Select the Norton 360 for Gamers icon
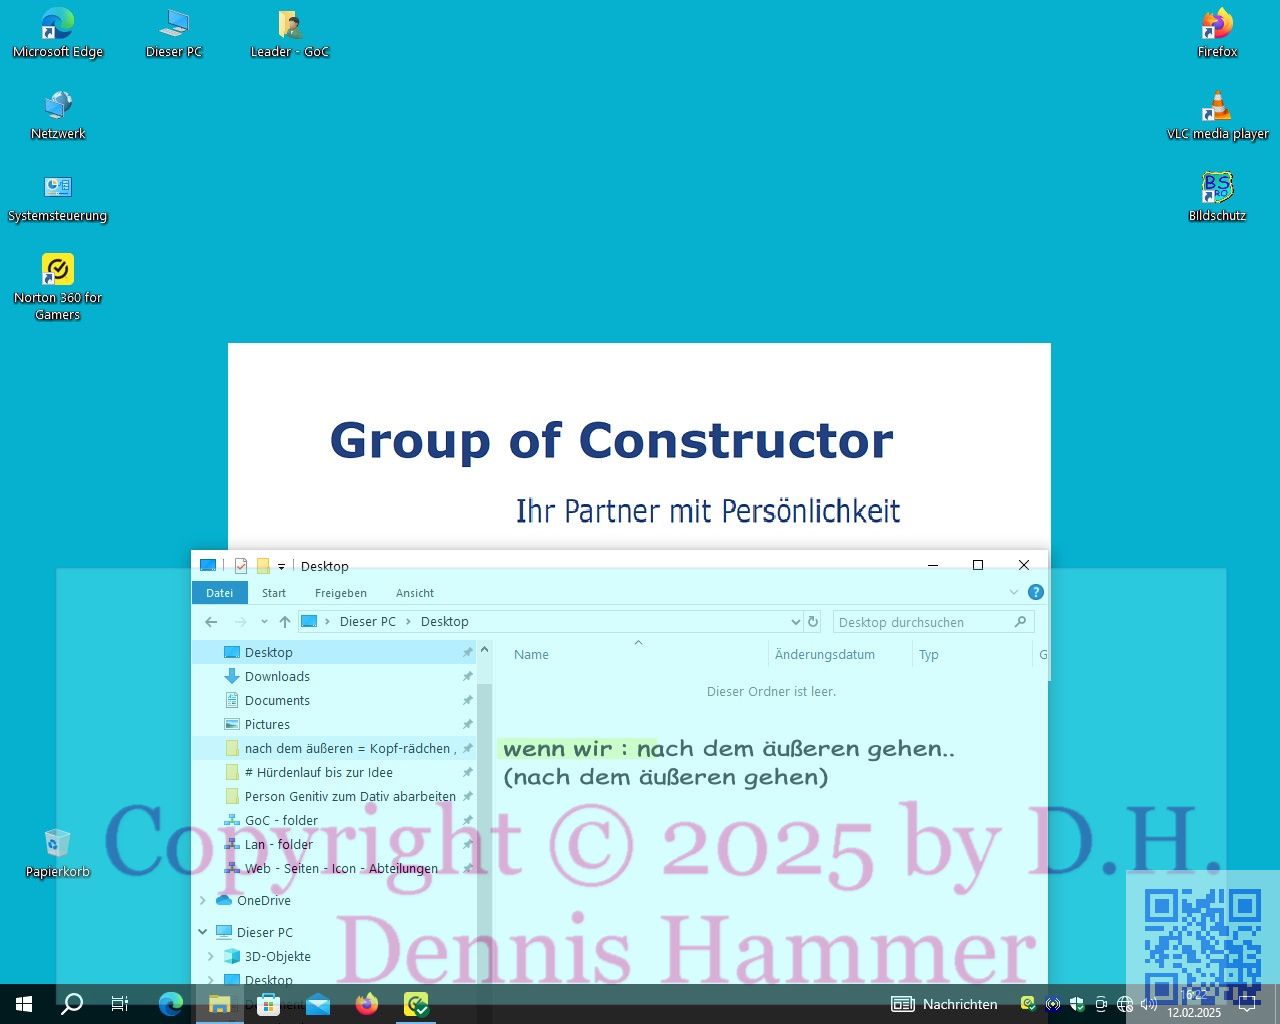 (x=58, y=270)
